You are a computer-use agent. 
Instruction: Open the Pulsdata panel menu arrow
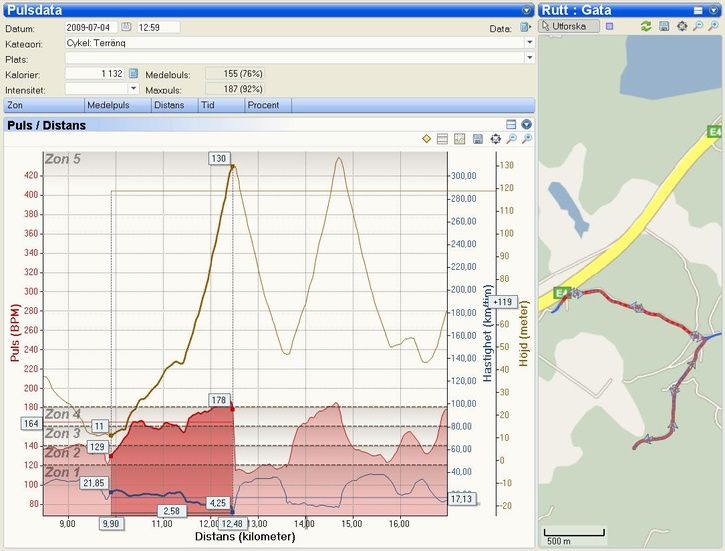527,10
